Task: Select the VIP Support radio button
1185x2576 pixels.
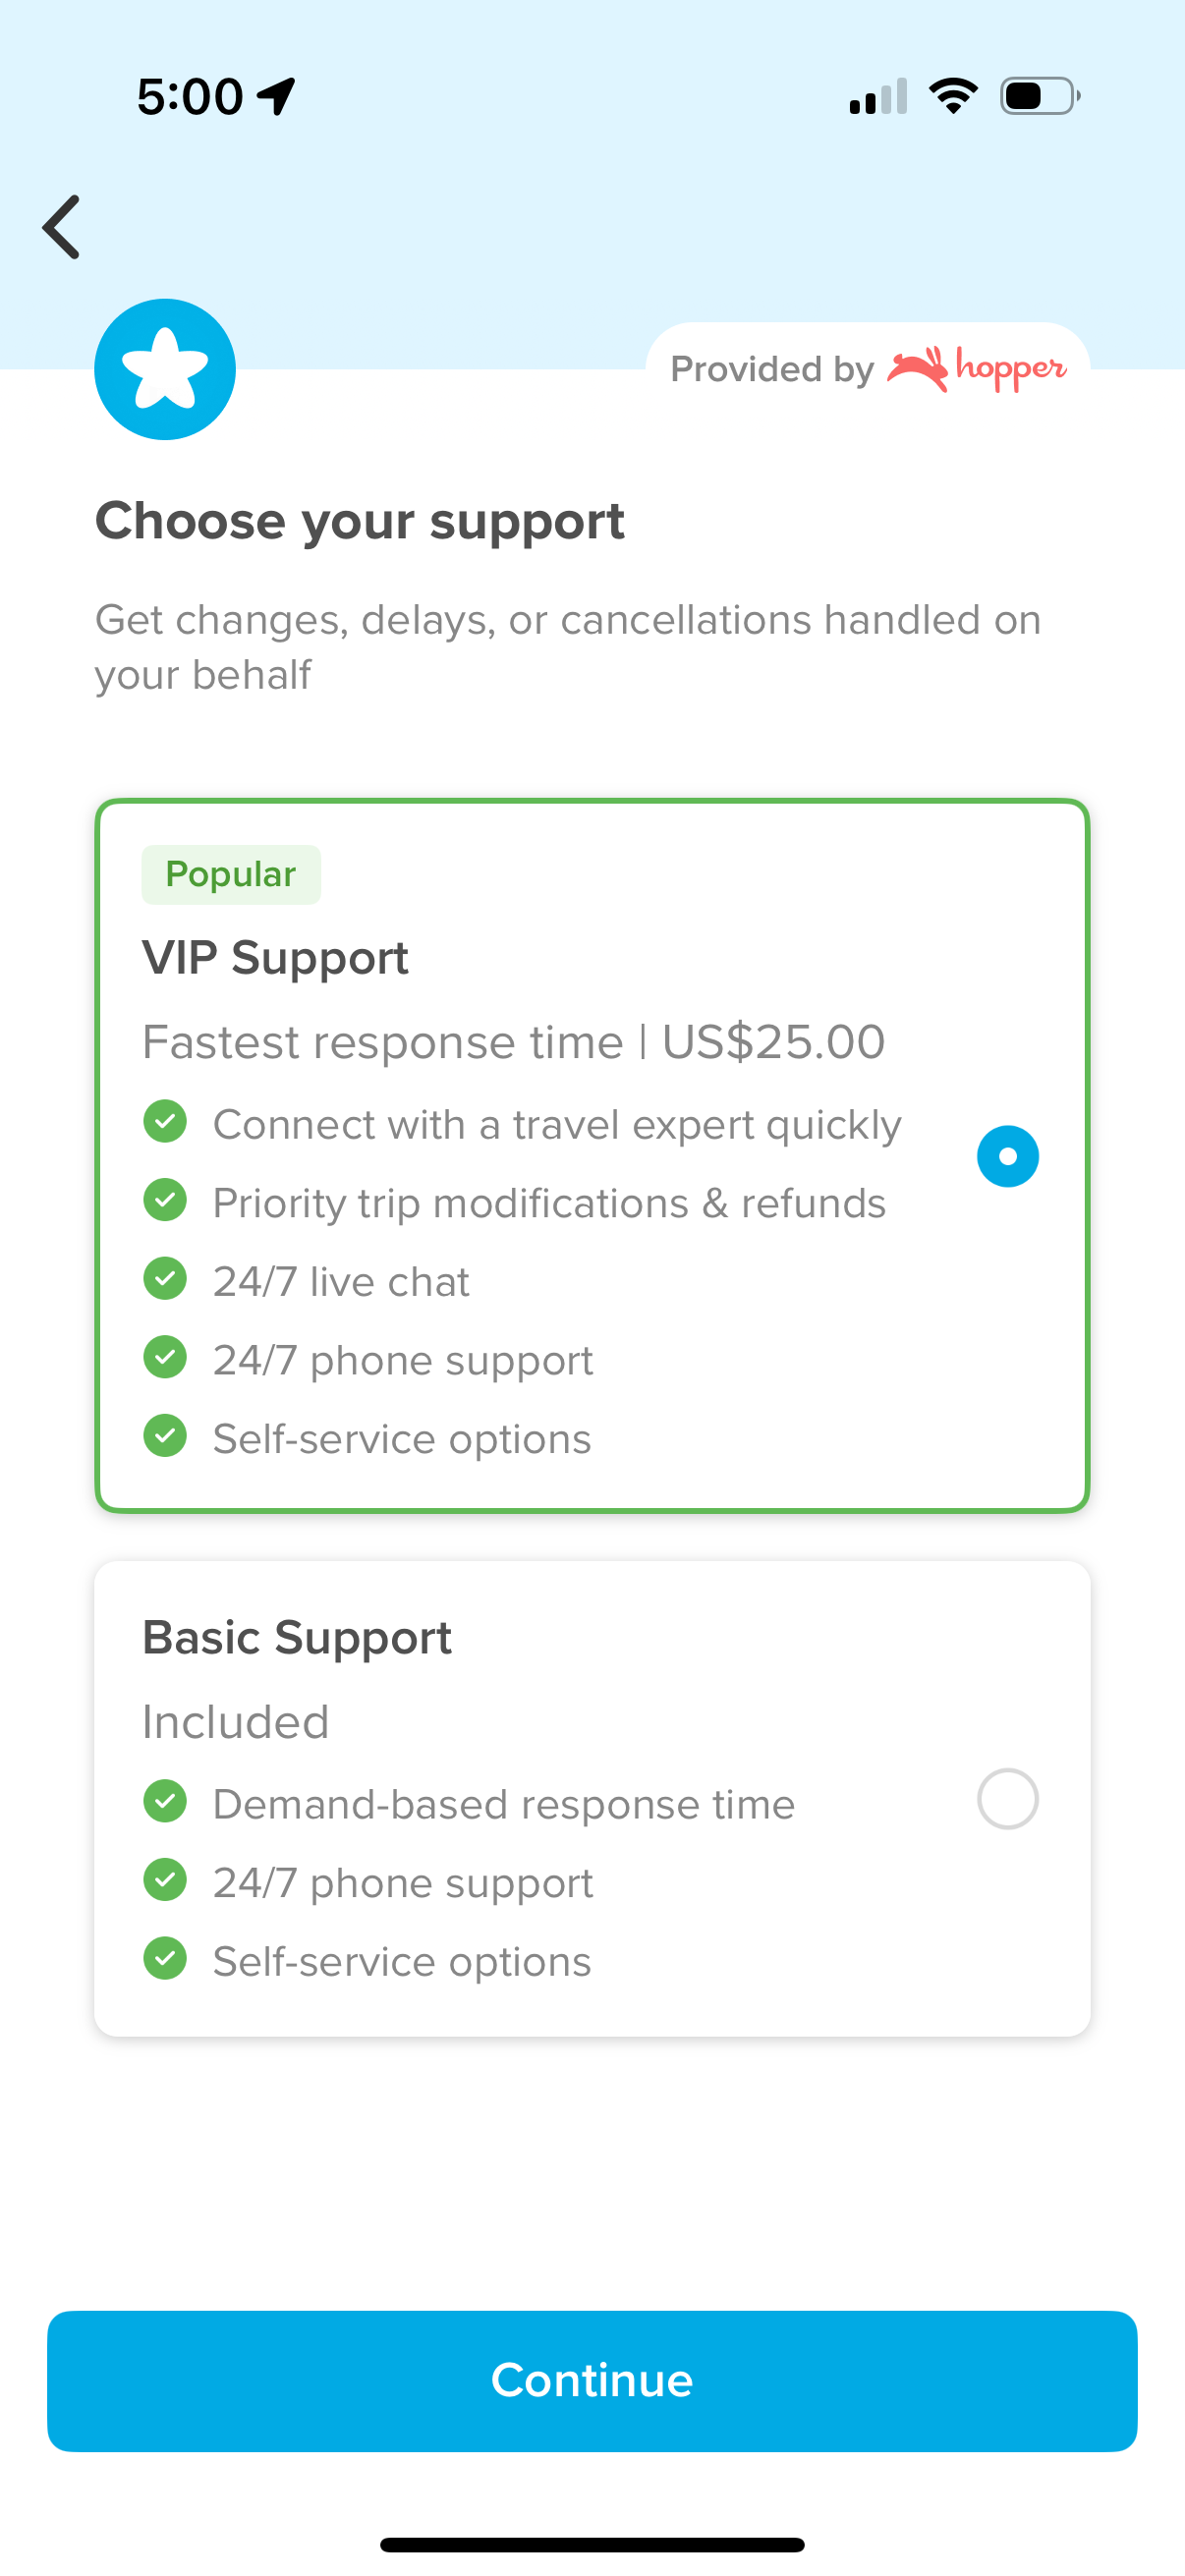Action: pos(1007,1156)
